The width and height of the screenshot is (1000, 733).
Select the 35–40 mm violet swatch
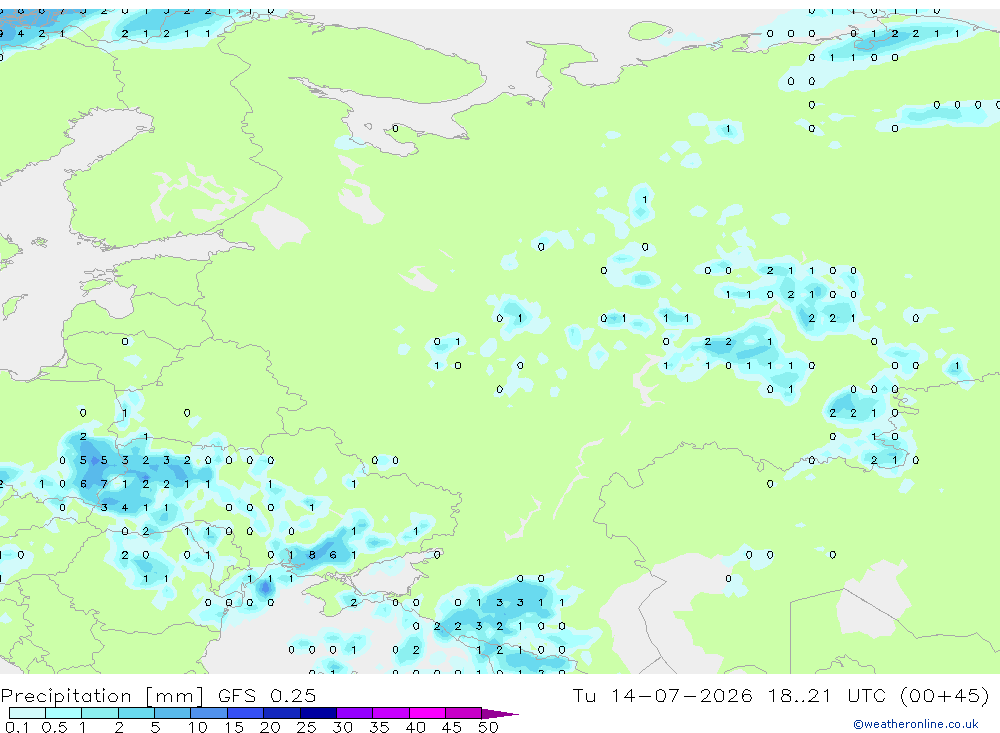(x=391, y=713)
